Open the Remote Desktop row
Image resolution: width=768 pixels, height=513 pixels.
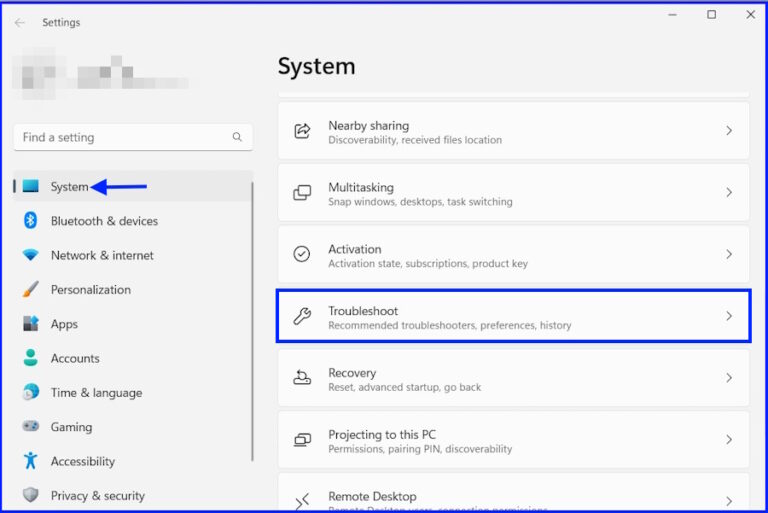(x=513, y=492)
